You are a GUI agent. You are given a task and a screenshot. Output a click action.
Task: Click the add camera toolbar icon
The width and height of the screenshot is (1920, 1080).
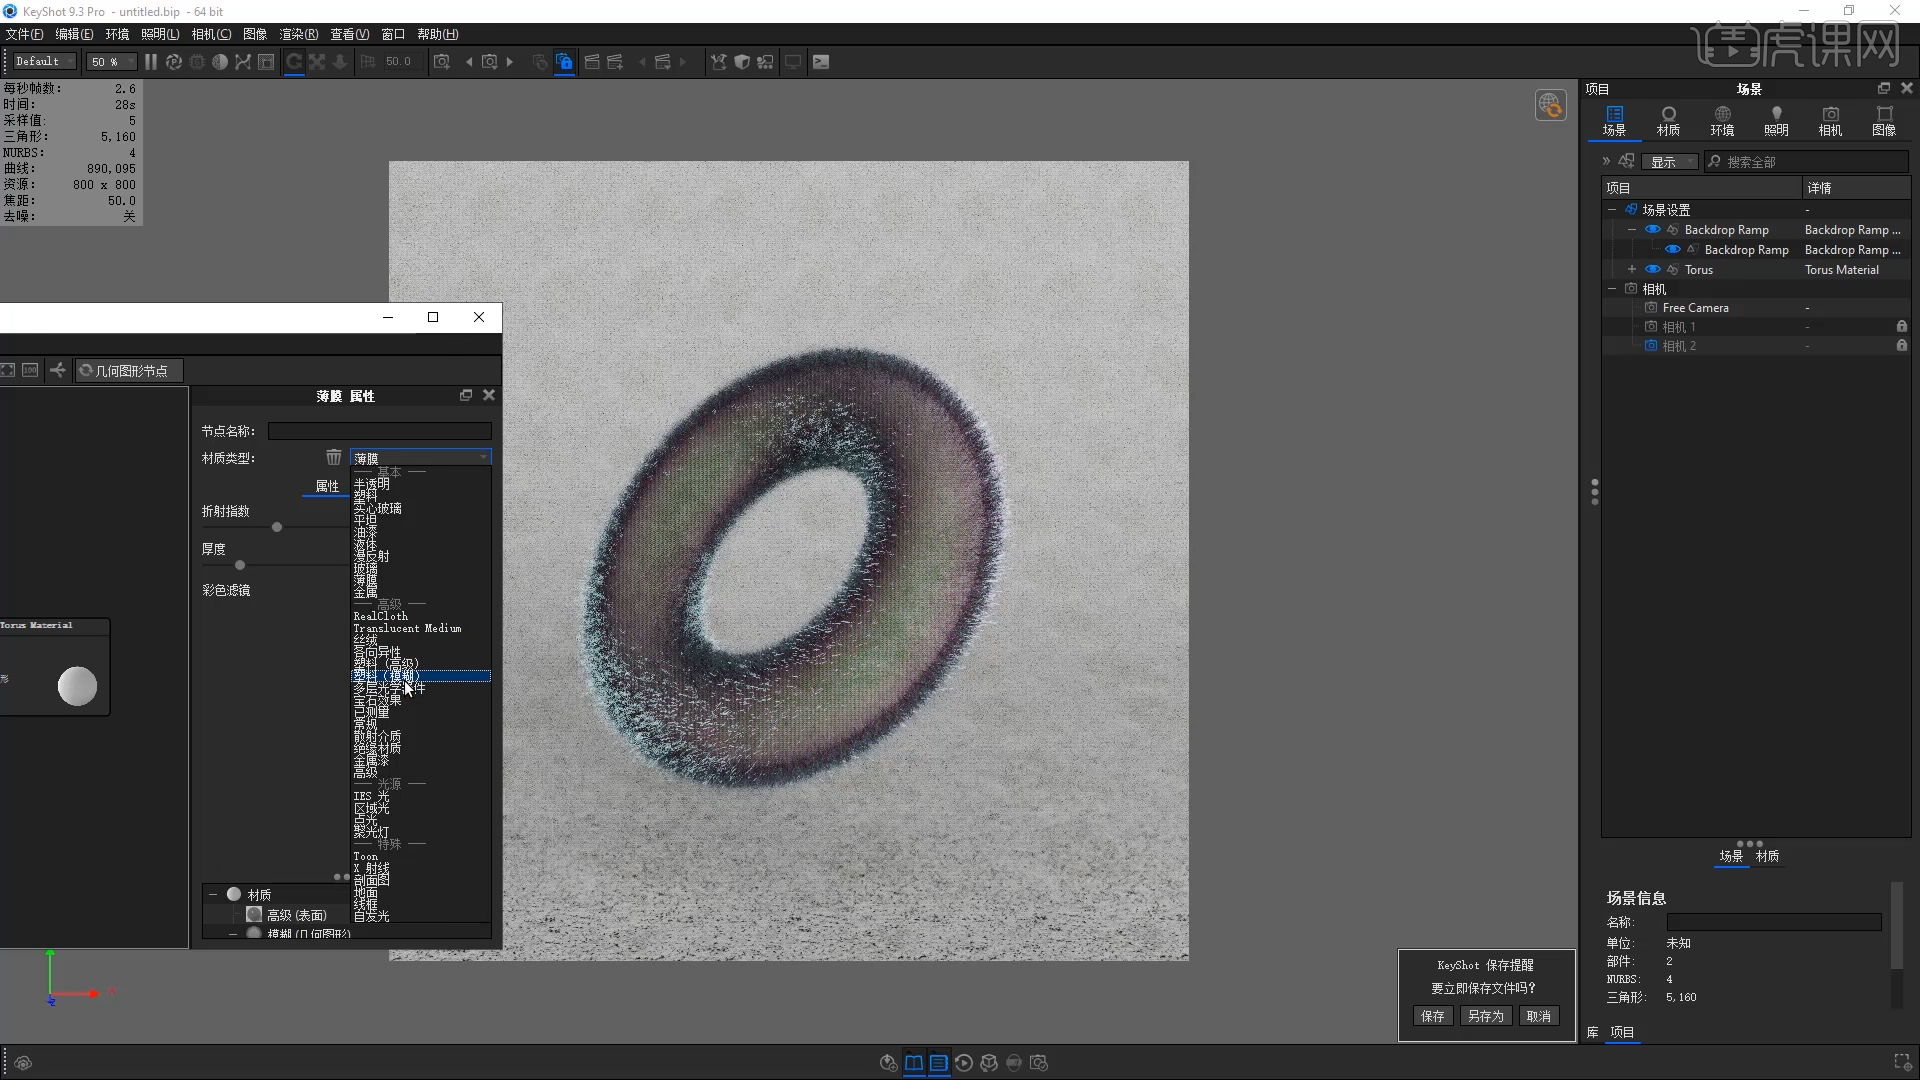tap(441, 62)
